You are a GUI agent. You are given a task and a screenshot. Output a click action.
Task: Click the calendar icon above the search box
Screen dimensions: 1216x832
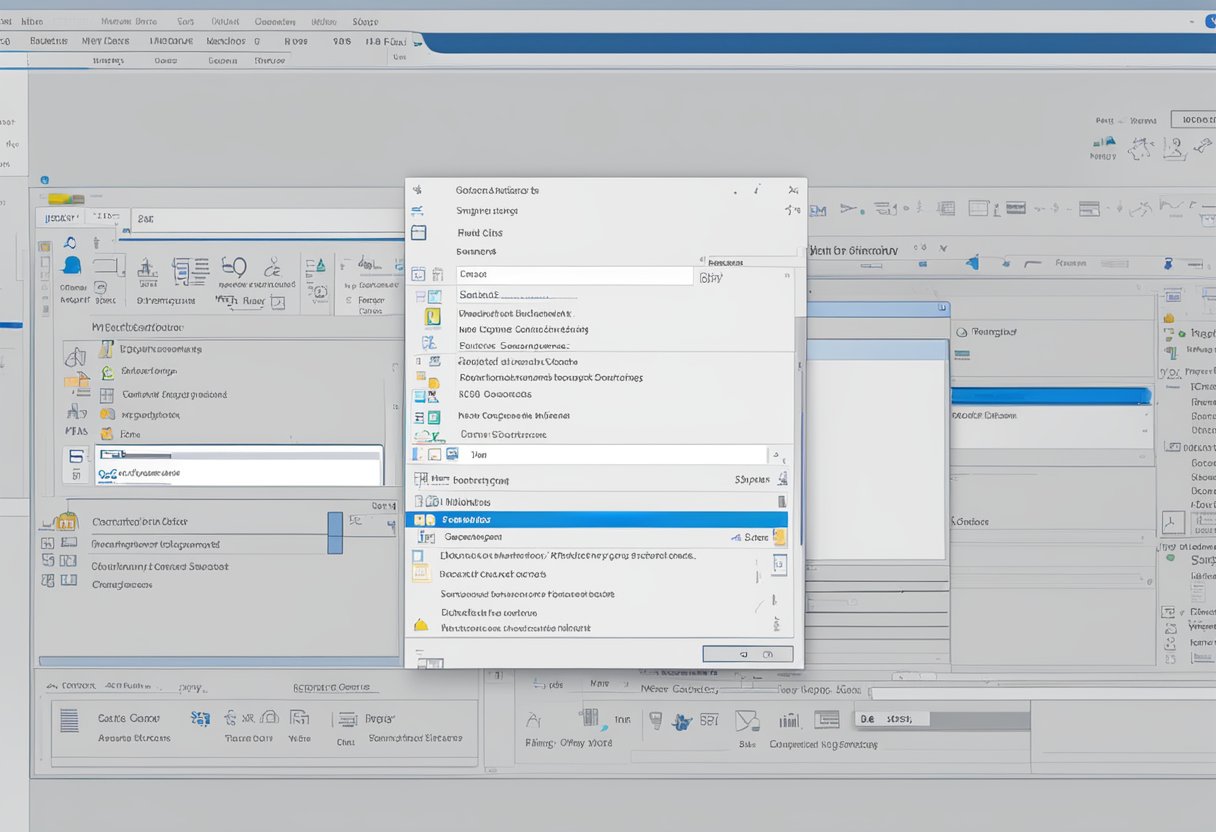[417, 272]
